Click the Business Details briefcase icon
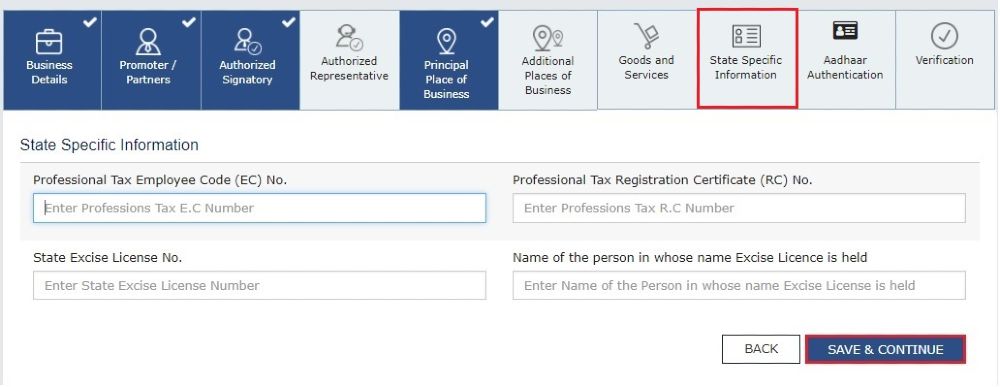The image size is (1000, 387). [49, 42]
